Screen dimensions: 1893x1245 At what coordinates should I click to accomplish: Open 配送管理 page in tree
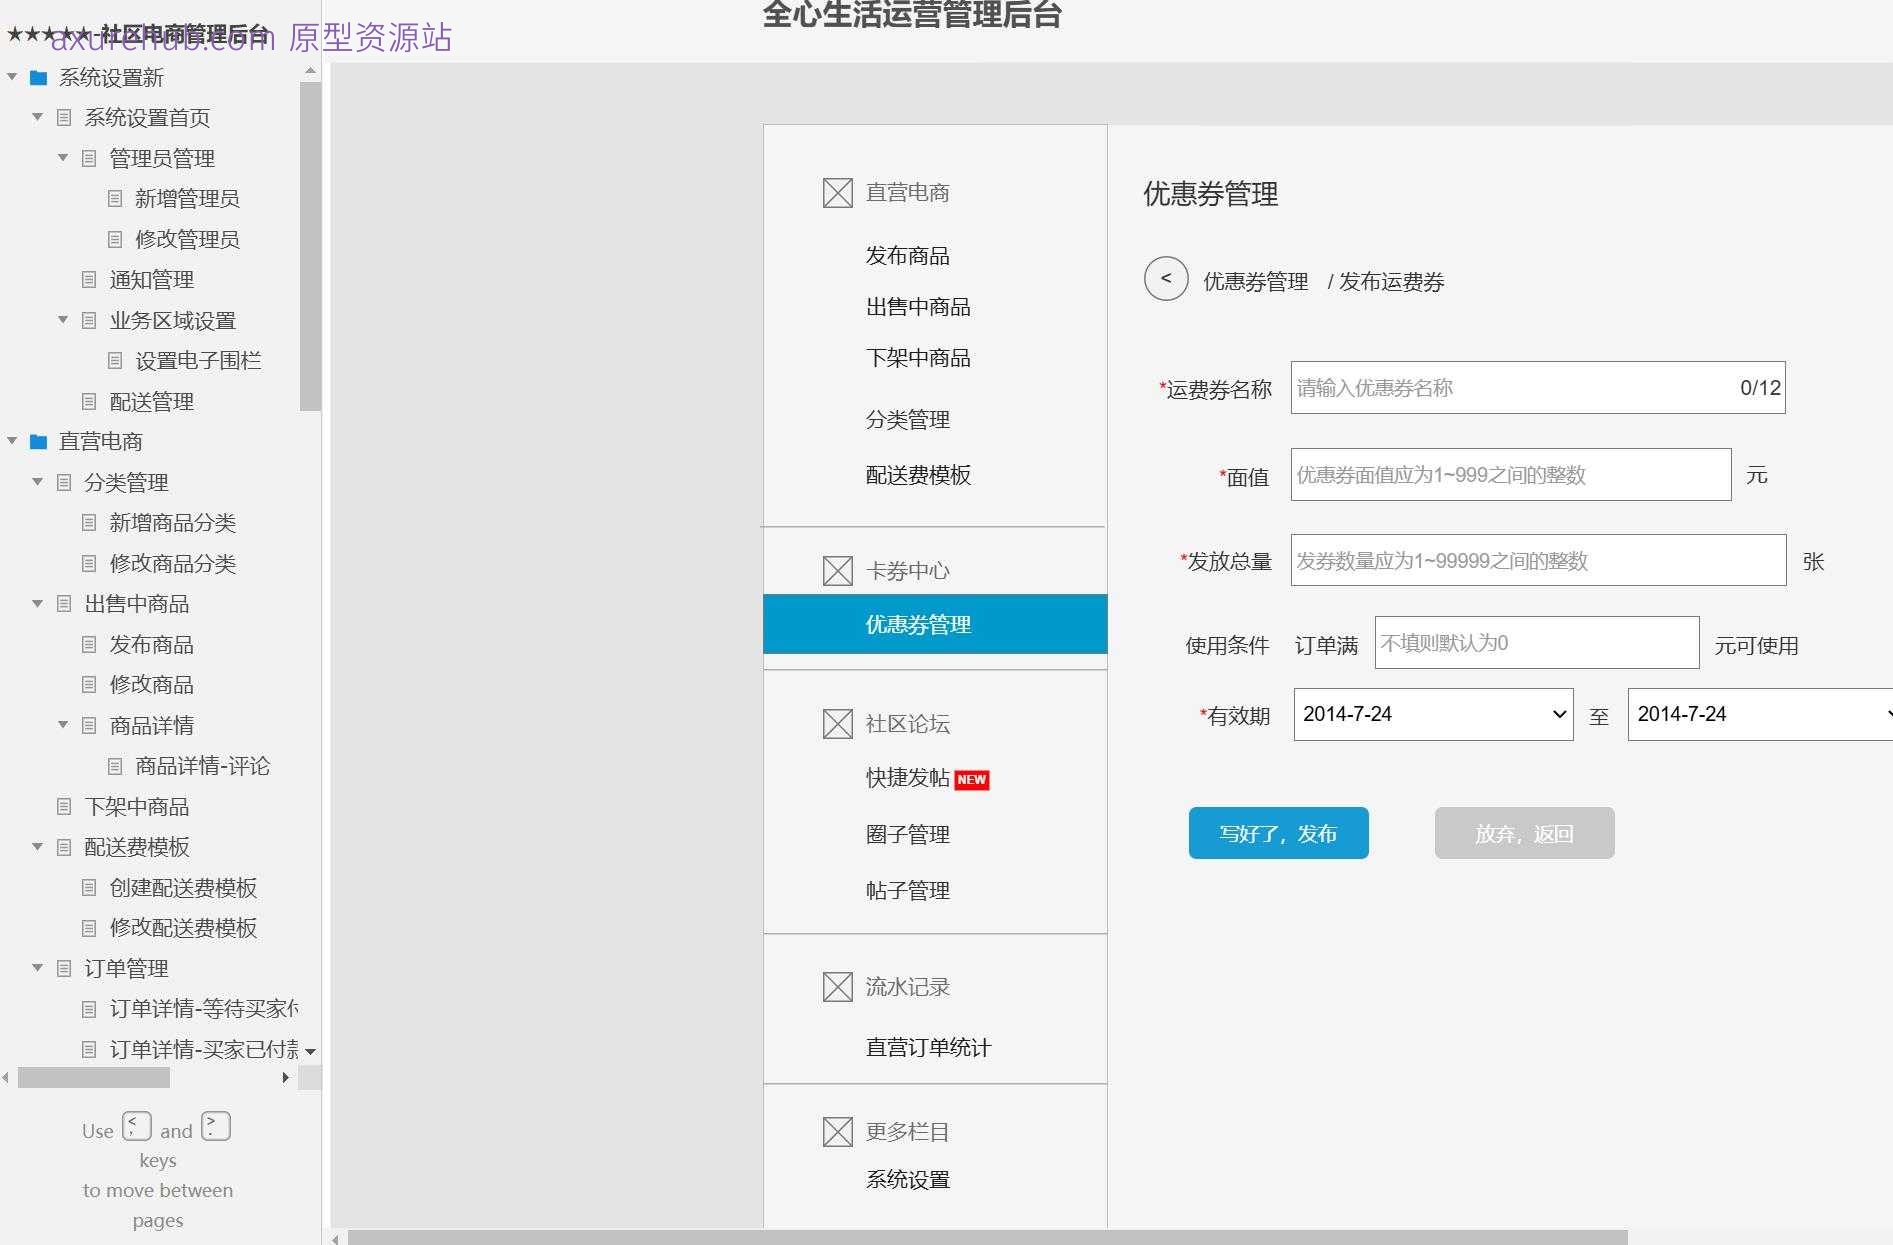click(151, 401)
